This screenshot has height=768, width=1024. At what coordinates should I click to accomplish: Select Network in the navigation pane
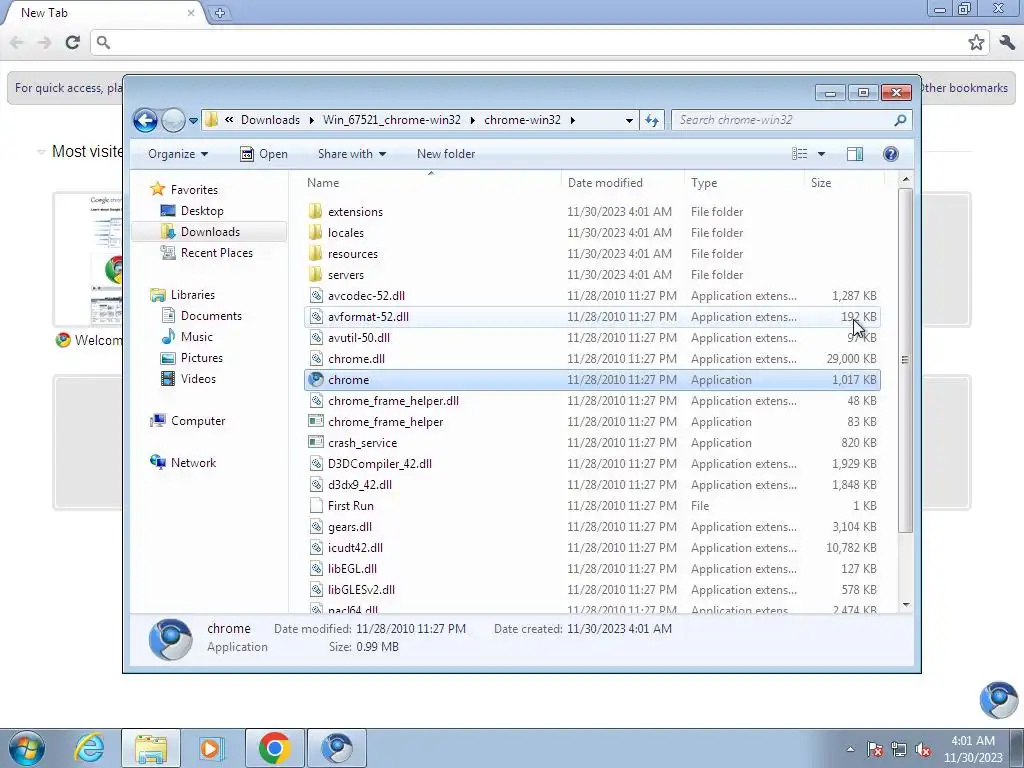point(193,463)
